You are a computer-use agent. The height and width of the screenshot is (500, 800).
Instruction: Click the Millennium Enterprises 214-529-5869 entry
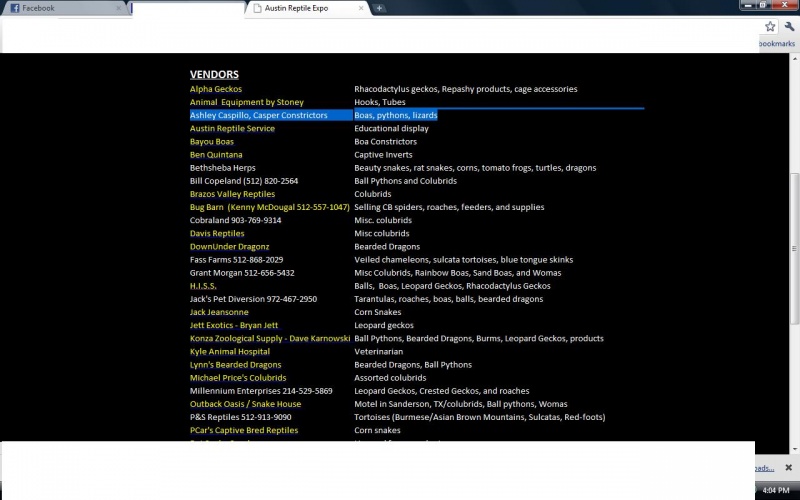pyautogui.click(x=261, y=391)
